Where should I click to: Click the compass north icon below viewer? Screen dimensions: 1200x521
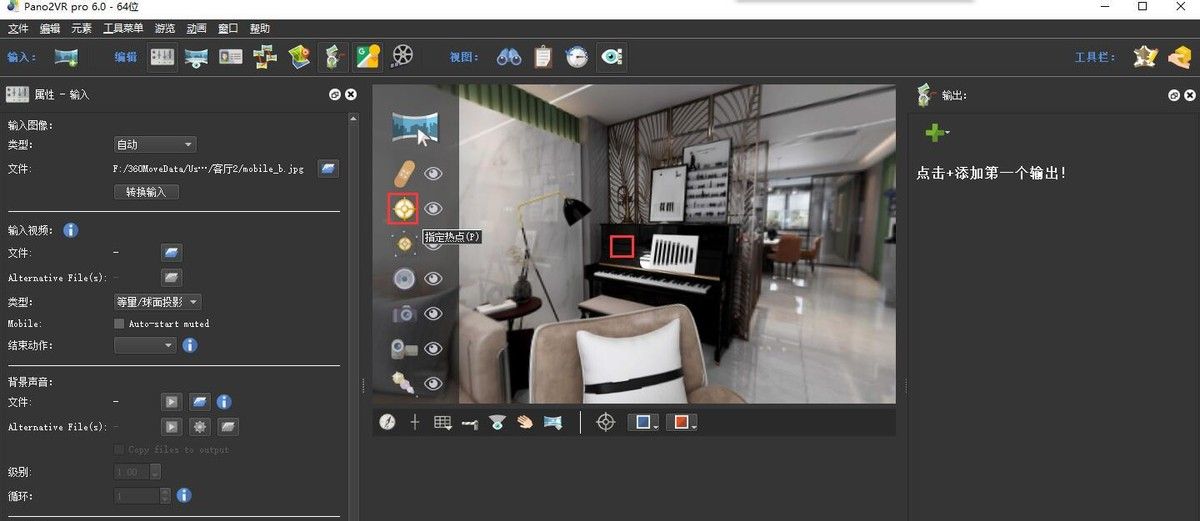[x=387, y=422]
